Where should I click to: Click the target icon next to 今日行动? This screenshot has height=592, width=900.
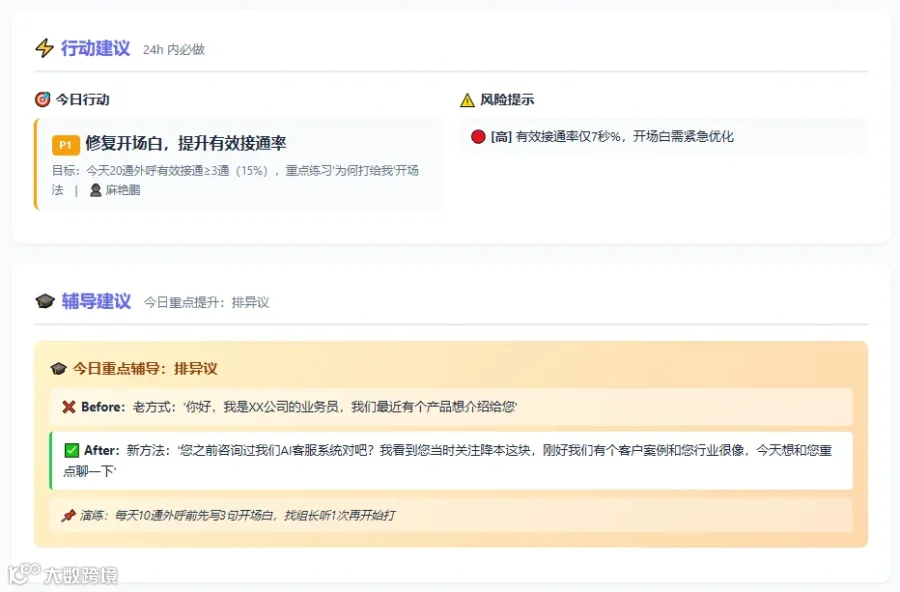tap(42, 99)
